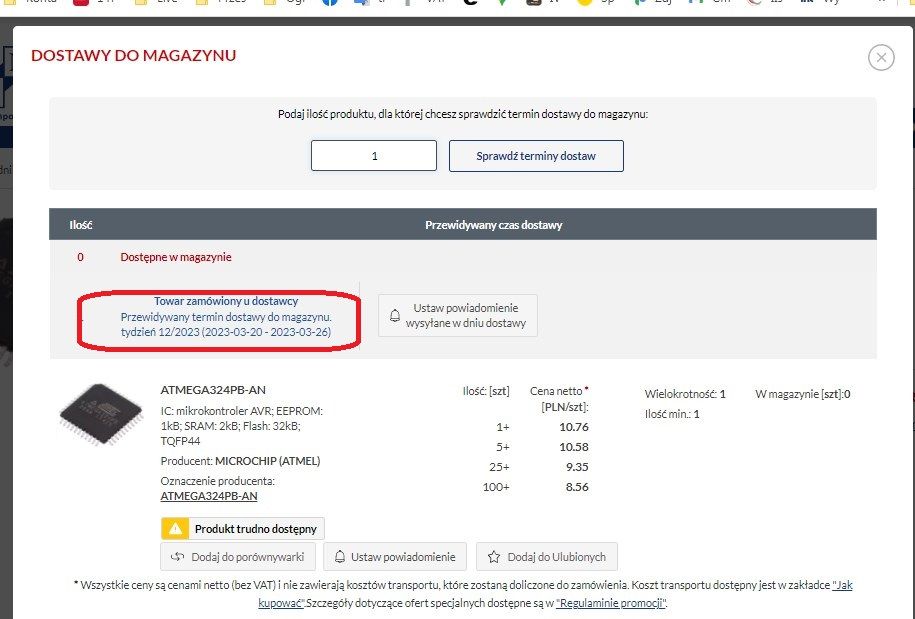Add product via Dodaj do porównywarki
The width and height of the screenshot is (915, 619).
[x=238, y=557]
